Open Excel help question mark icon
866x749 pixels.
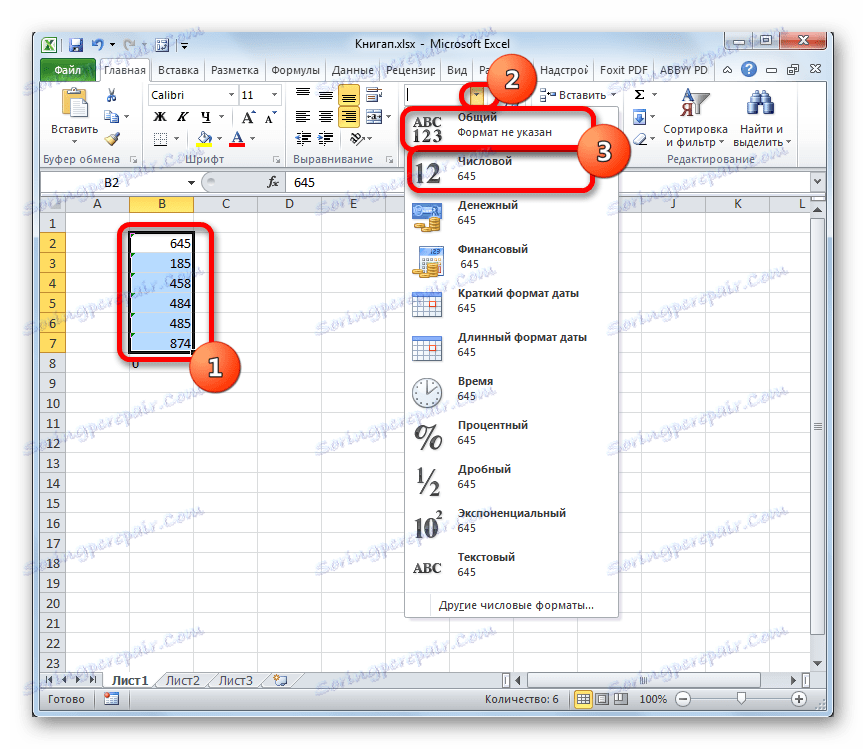point(749,70)
